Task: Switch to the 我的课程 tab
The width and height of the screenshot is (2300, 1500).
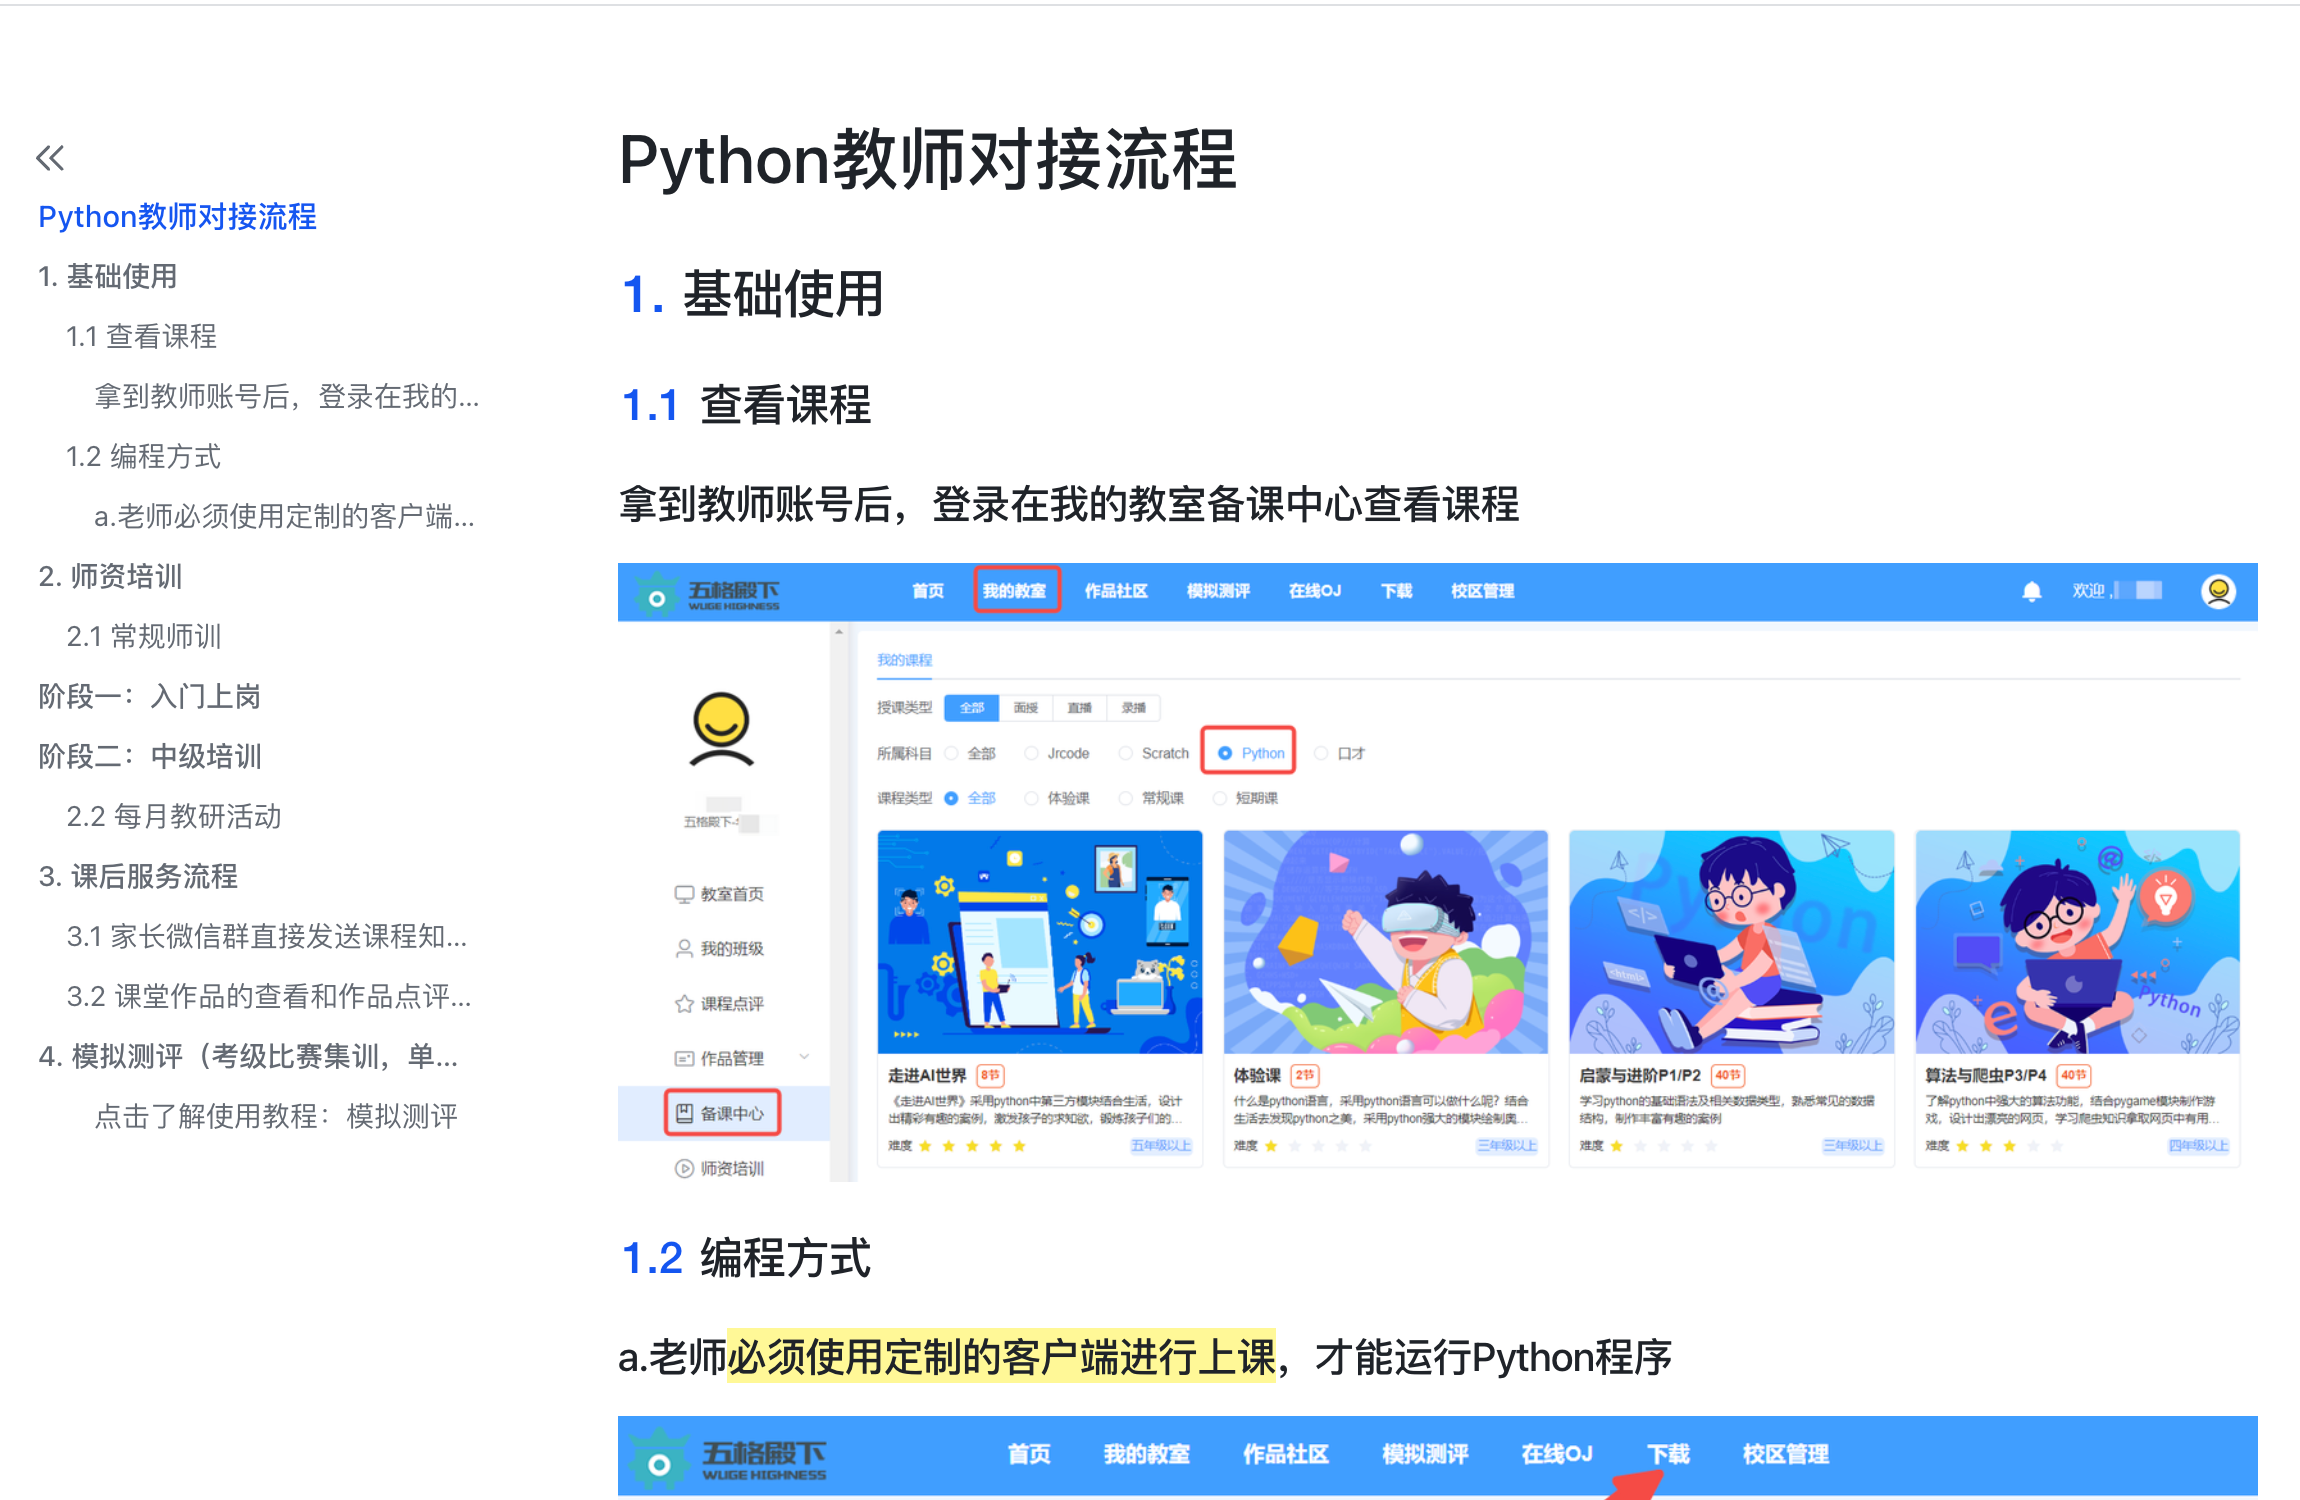Action: [x=904, y=660]
